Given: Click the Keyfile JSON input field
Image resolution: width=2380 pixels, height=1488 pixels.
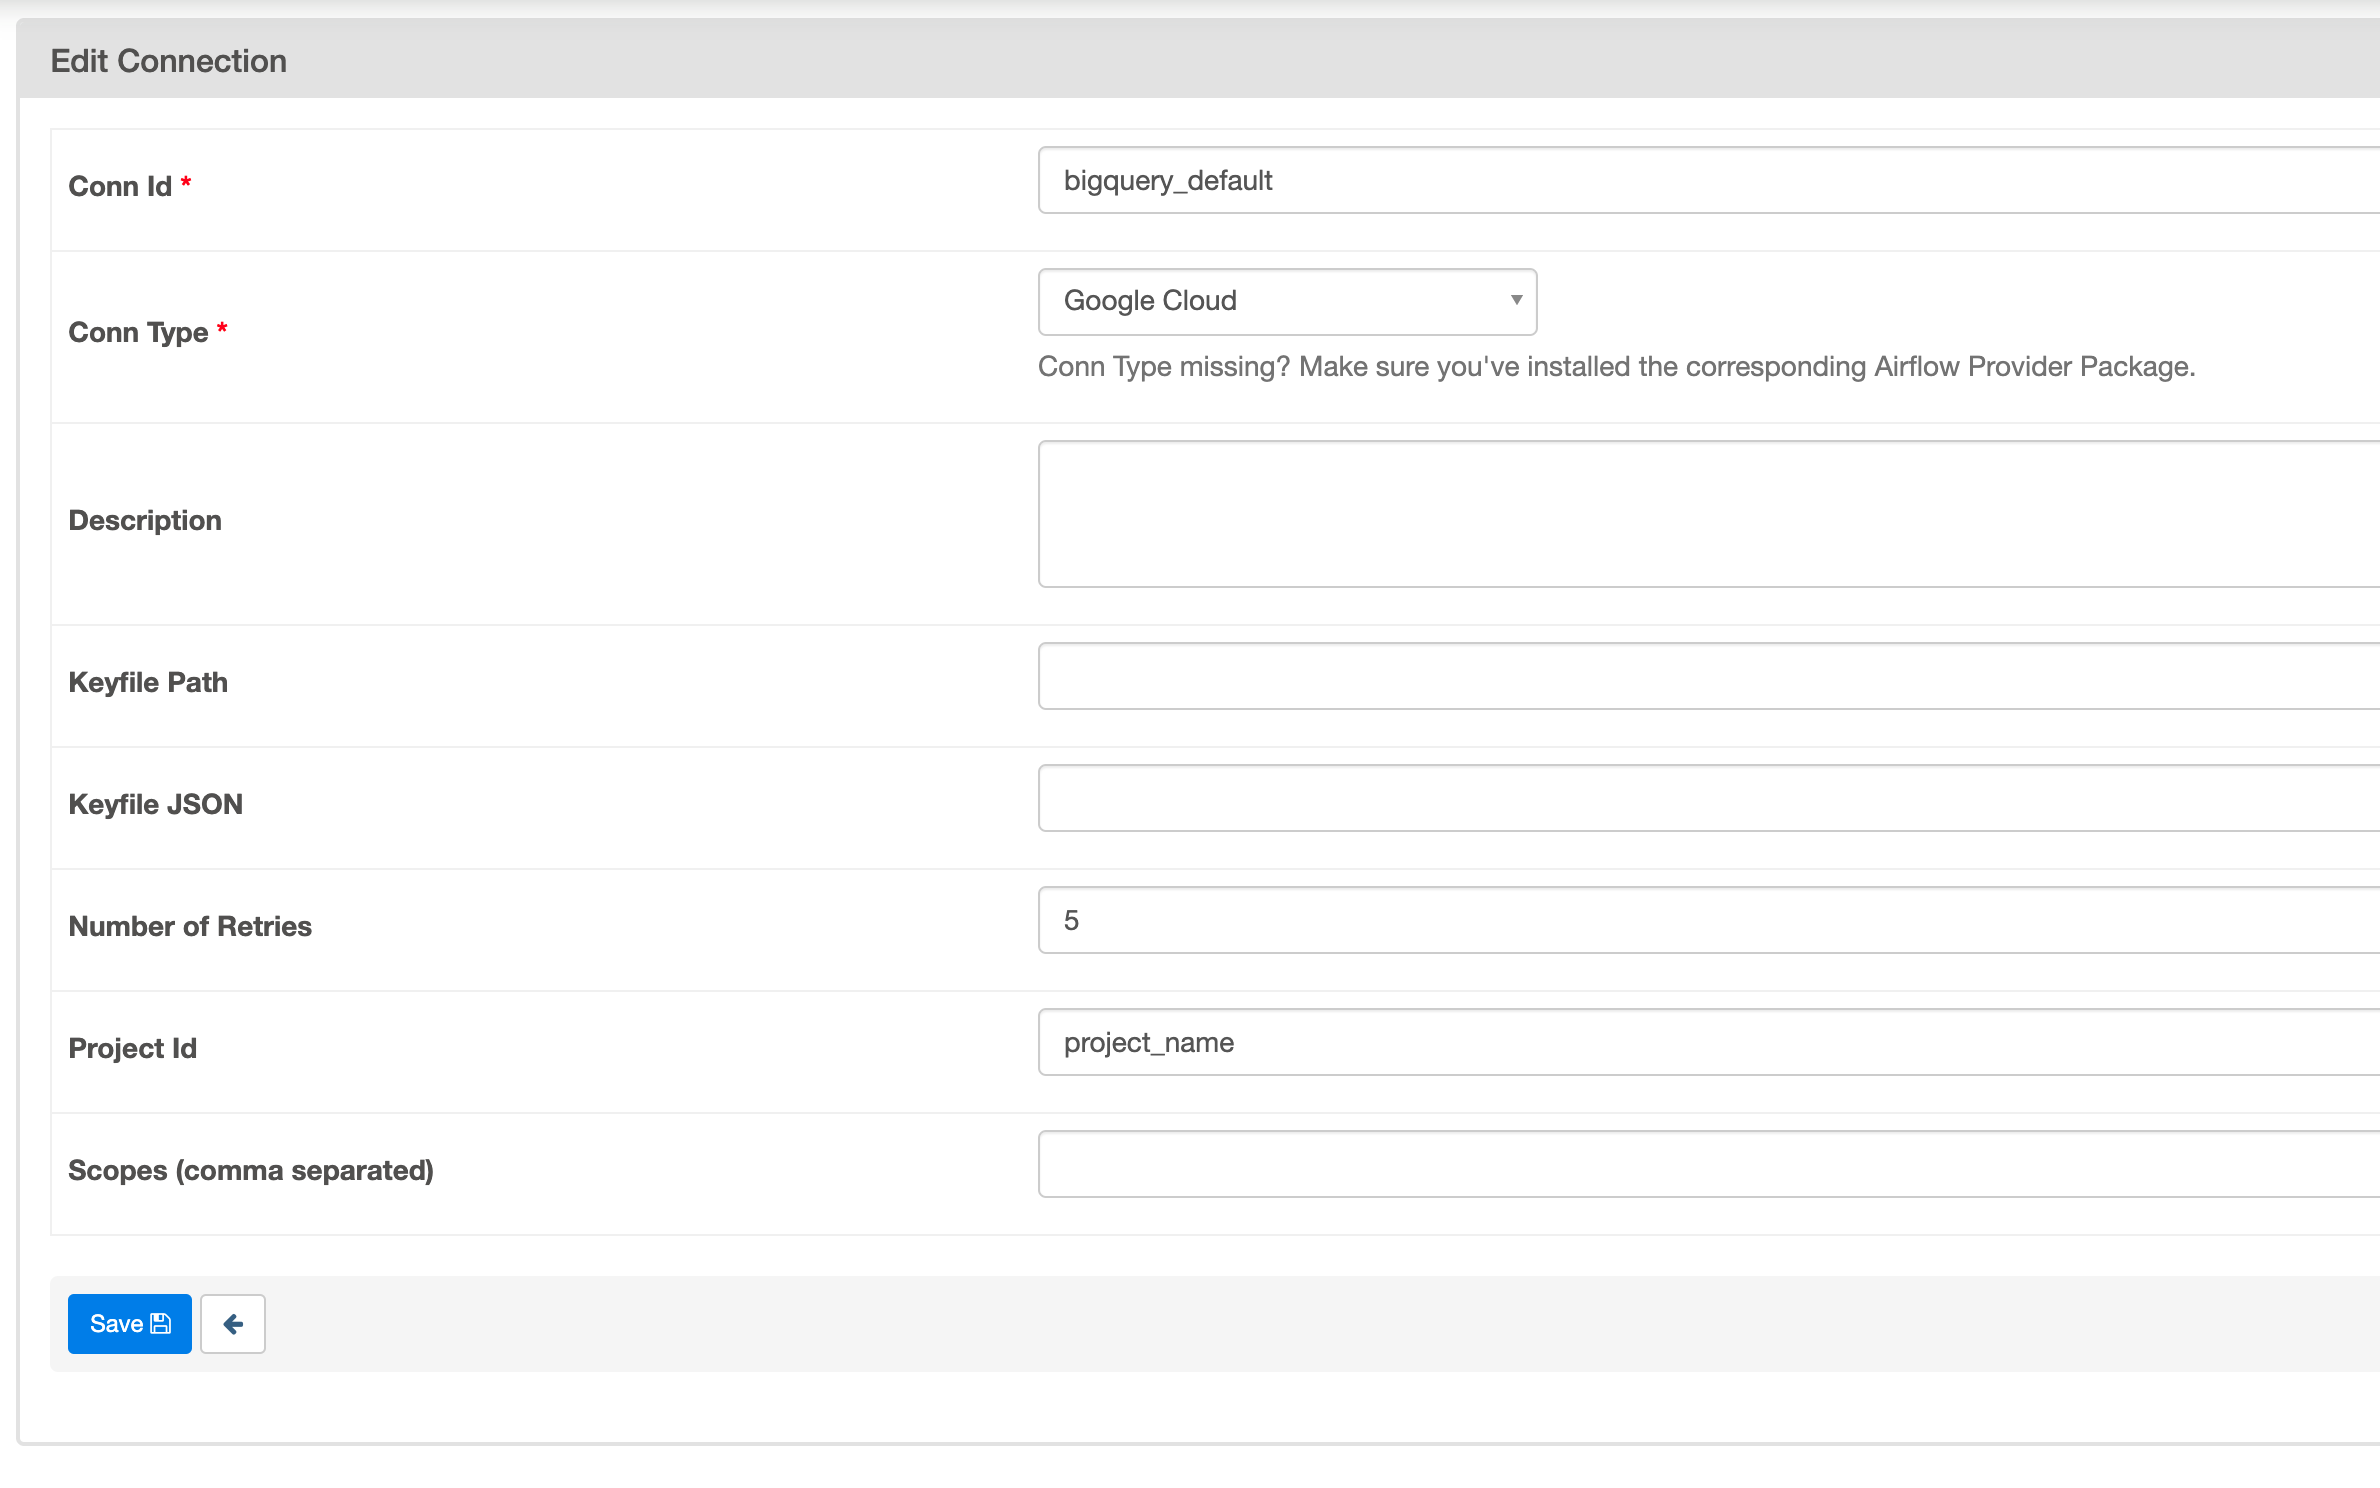Looking at the screenshot, I should pos(1709,798).
